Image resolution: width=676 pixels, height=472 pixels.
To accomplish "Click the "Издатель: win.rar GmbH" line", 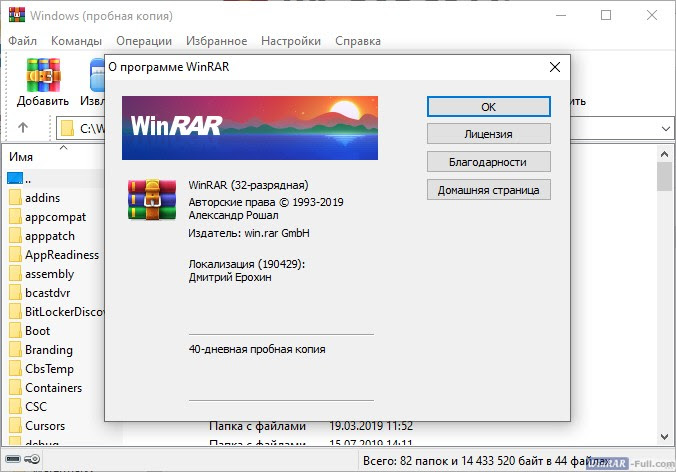I will [x=249, y=233].
